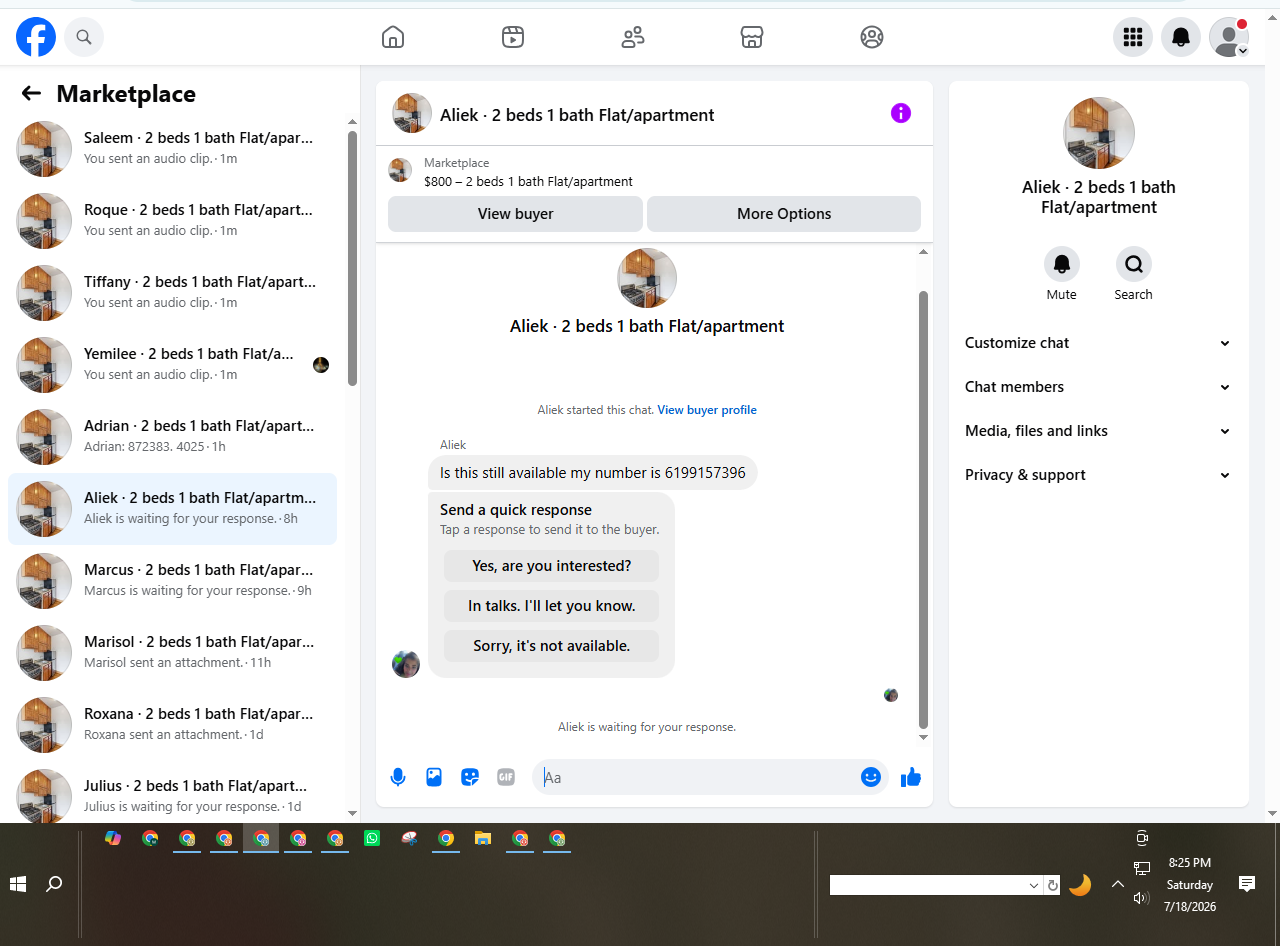Open Yemilee's conversation
Image resolution: width=1280 pixels, height=946 pixels.
(172, 365)
